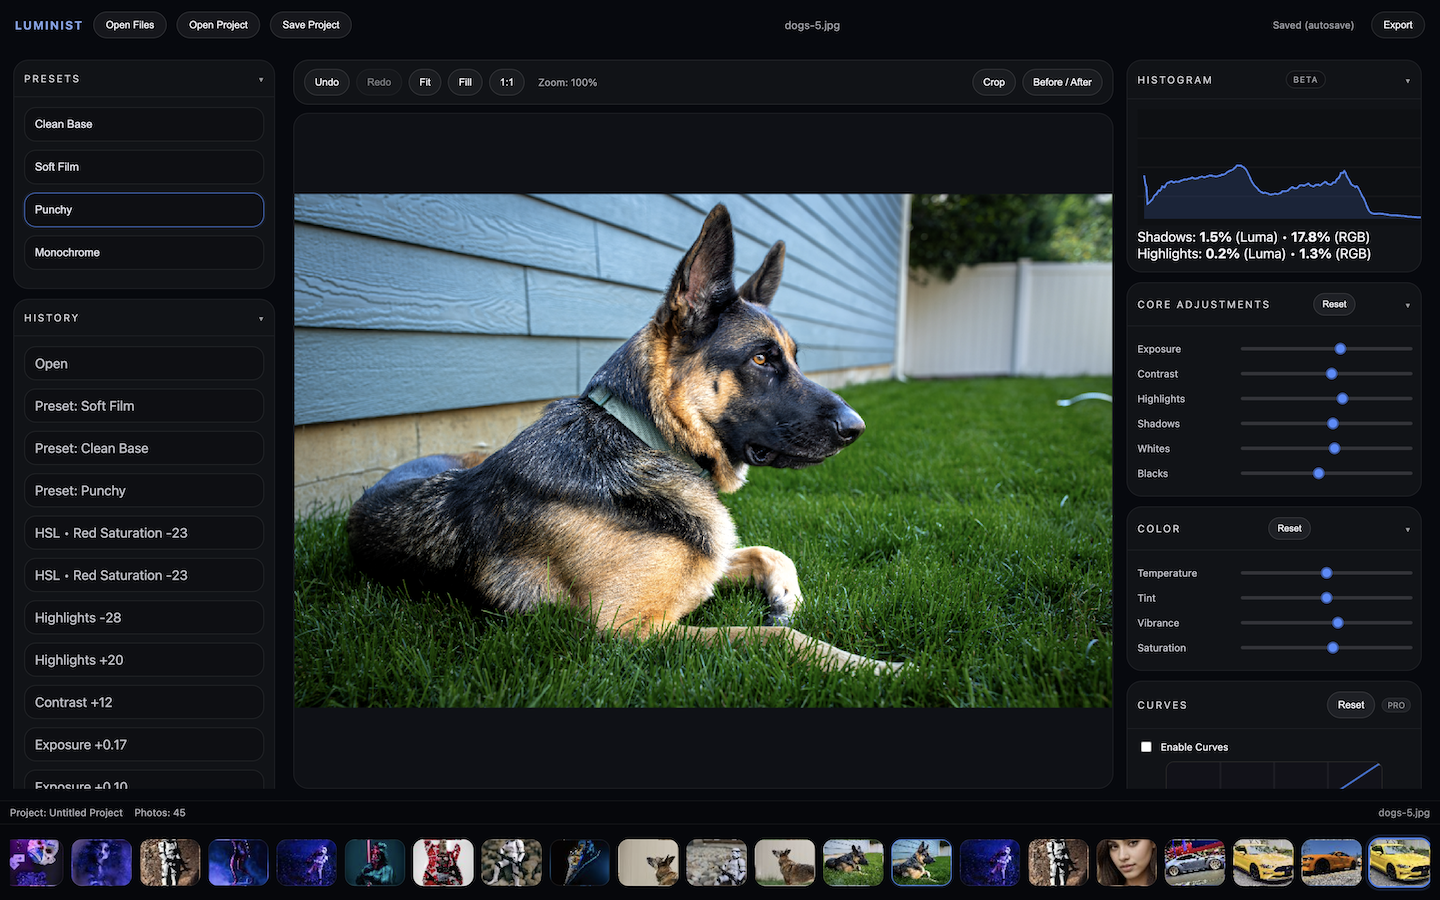Click the Exposure slider handle

click(x=1340, y=349)
